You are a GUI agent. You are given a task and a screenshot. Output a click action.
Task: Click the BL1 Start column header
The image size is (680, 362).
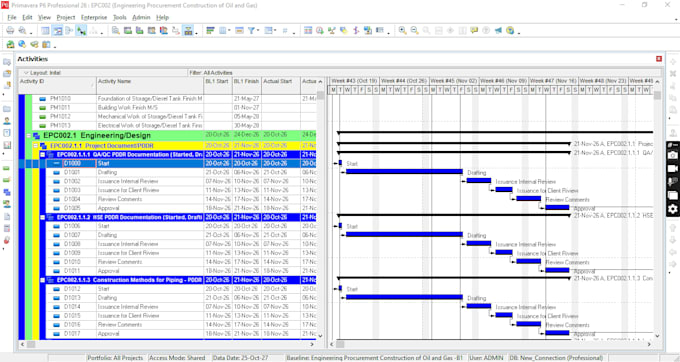[218, 85]
